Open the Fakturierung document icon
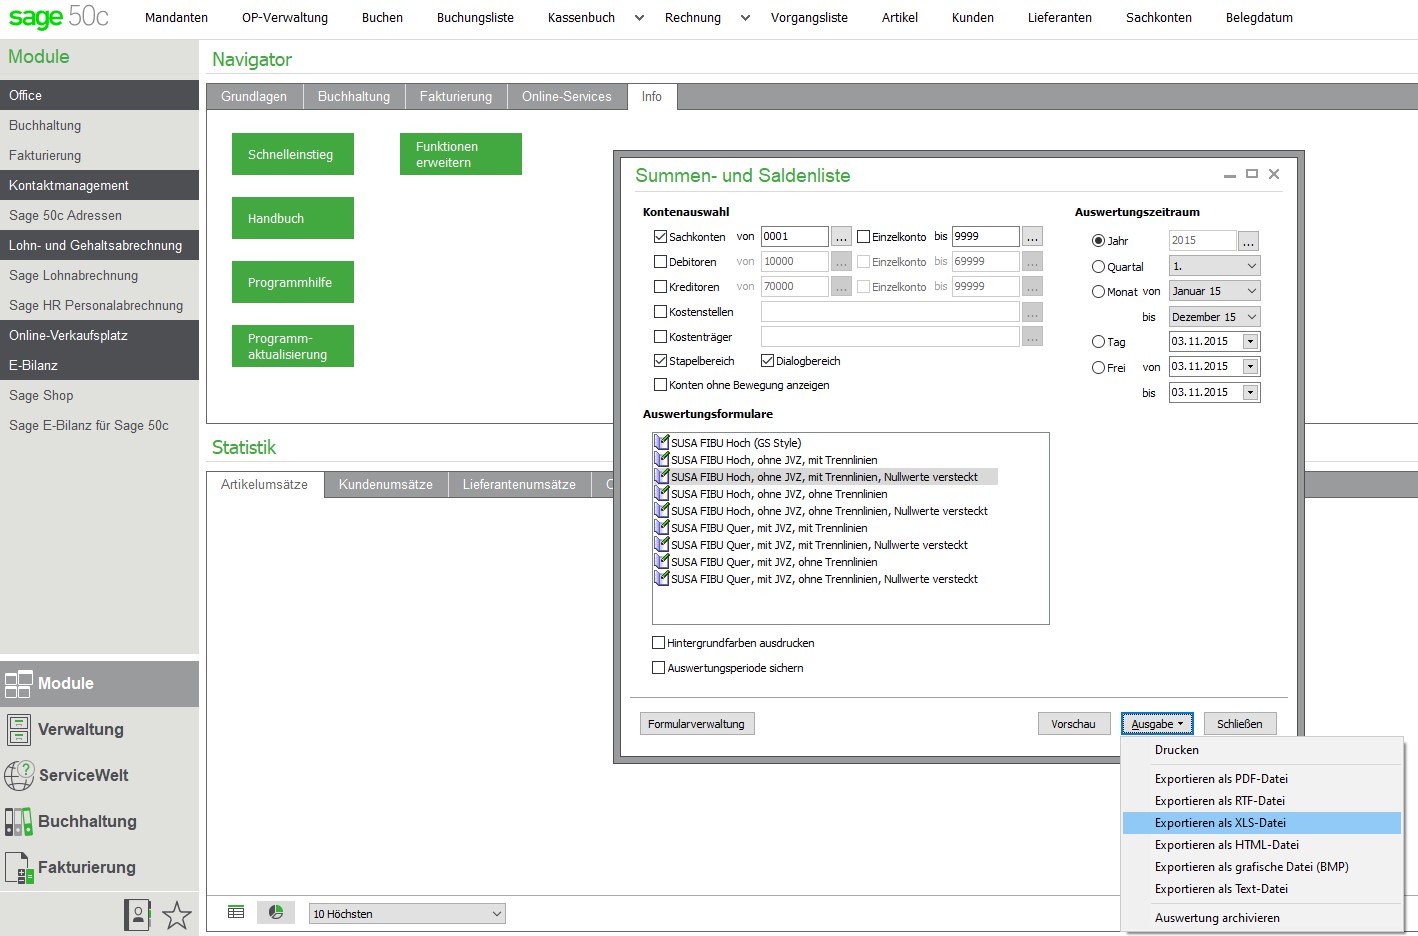Image resolution: width=1418 pixels, height=936 pixels. [19, 868]
